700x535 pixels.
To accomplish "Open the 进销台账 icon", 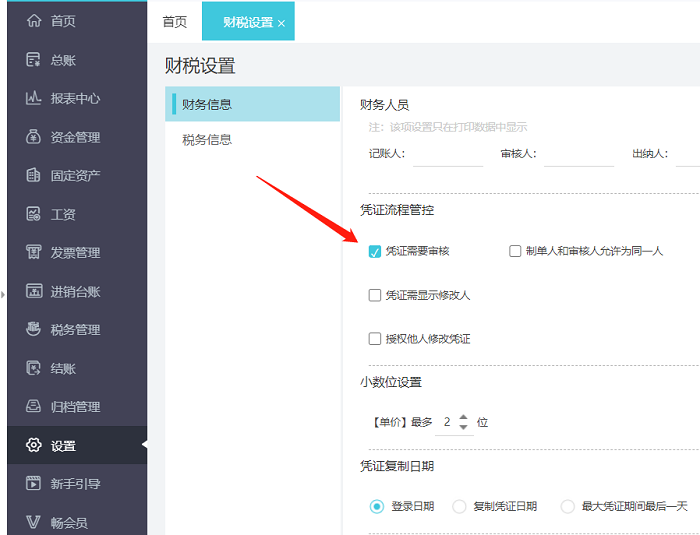I will pyautogui.click(x=34, y=291).
